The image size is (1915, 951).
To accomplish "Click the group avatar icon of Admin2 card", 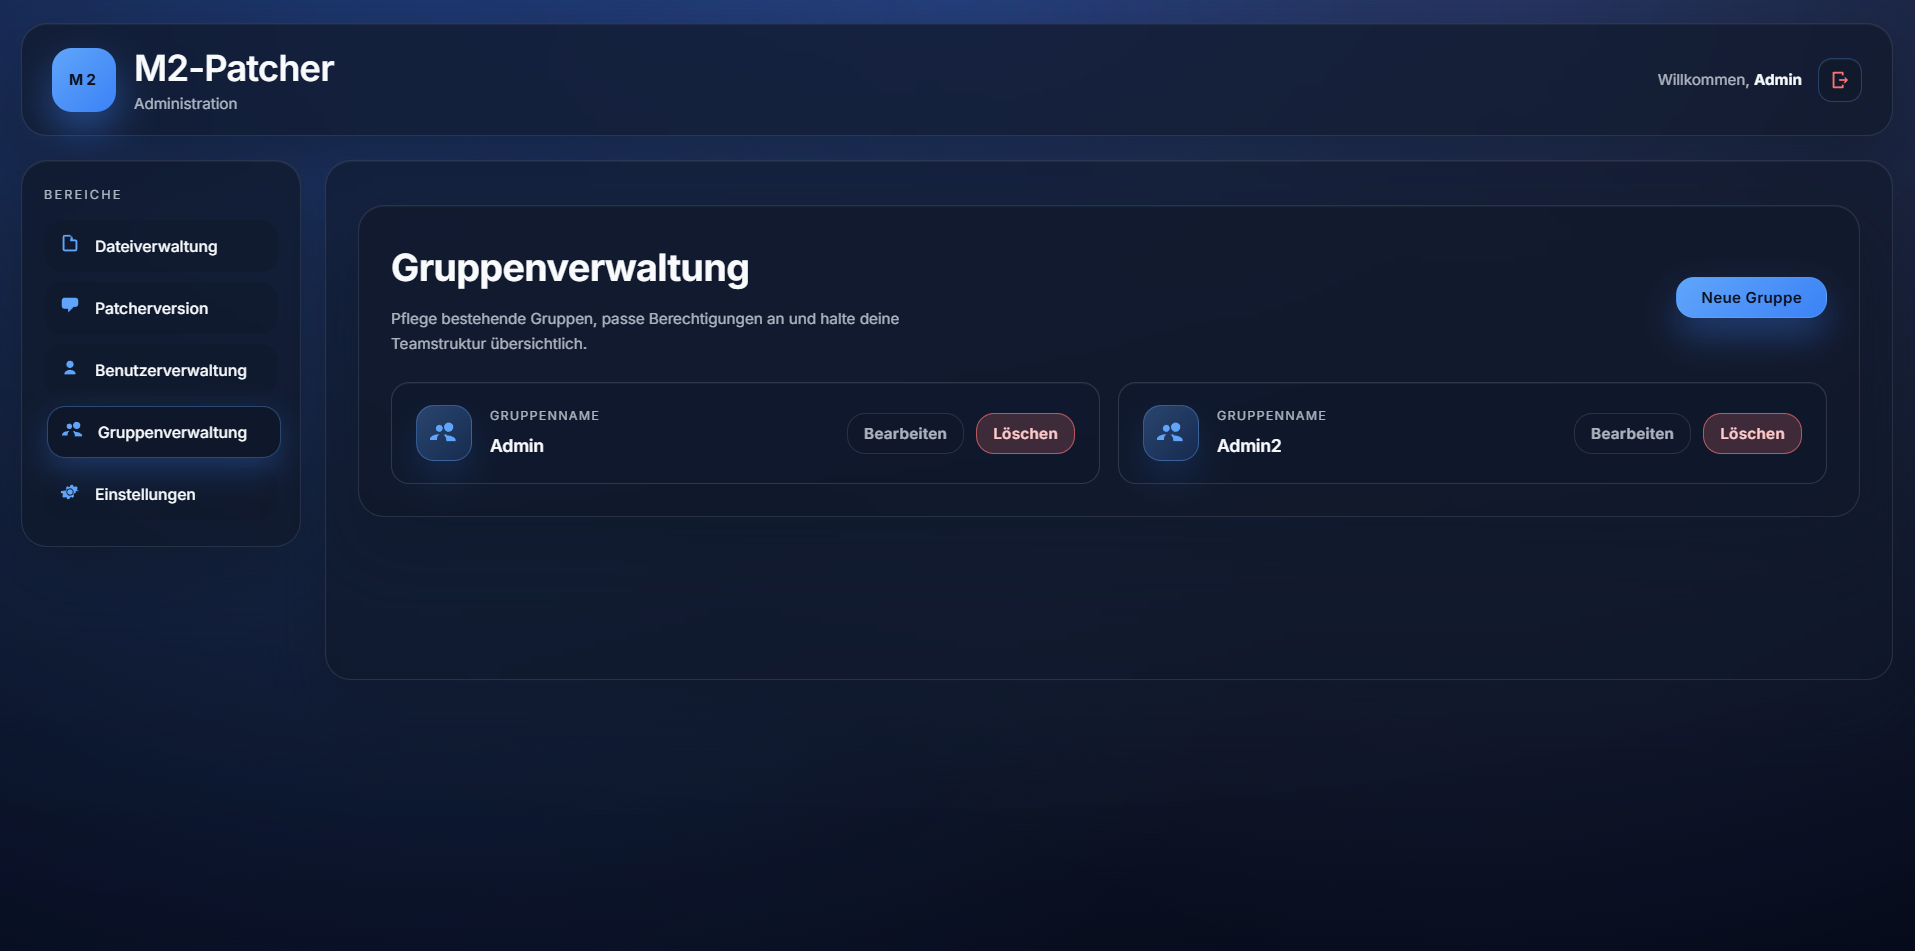I will (x=1171, y=433).
